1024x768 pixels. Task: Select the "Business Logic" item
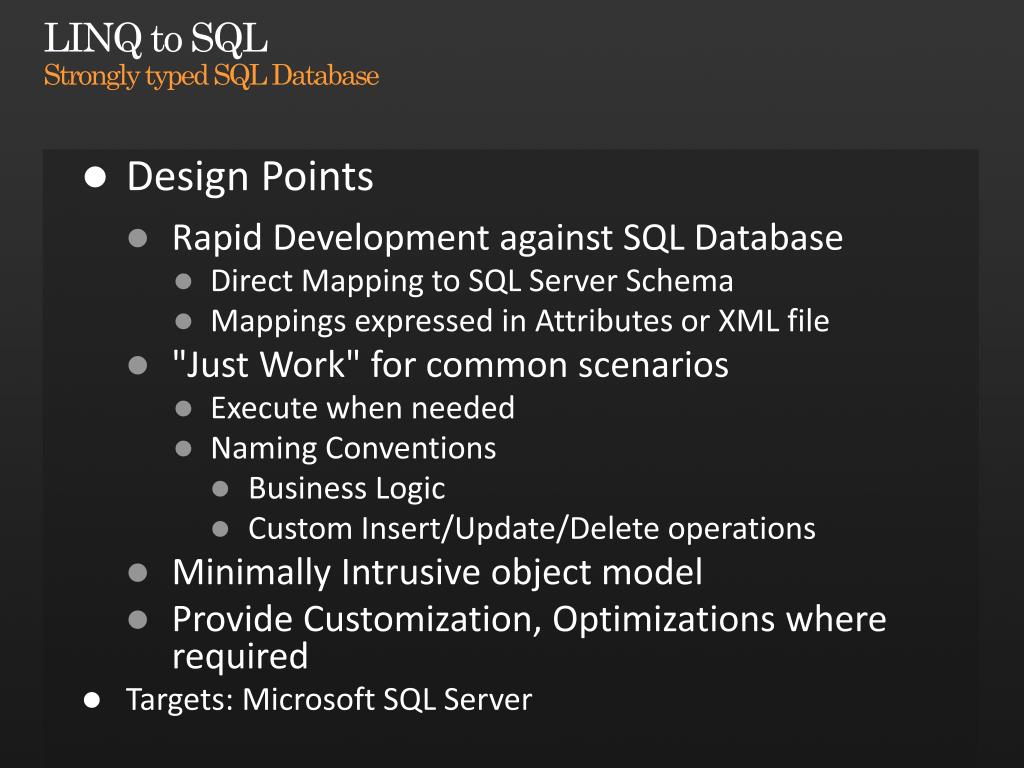click(346, 488)
